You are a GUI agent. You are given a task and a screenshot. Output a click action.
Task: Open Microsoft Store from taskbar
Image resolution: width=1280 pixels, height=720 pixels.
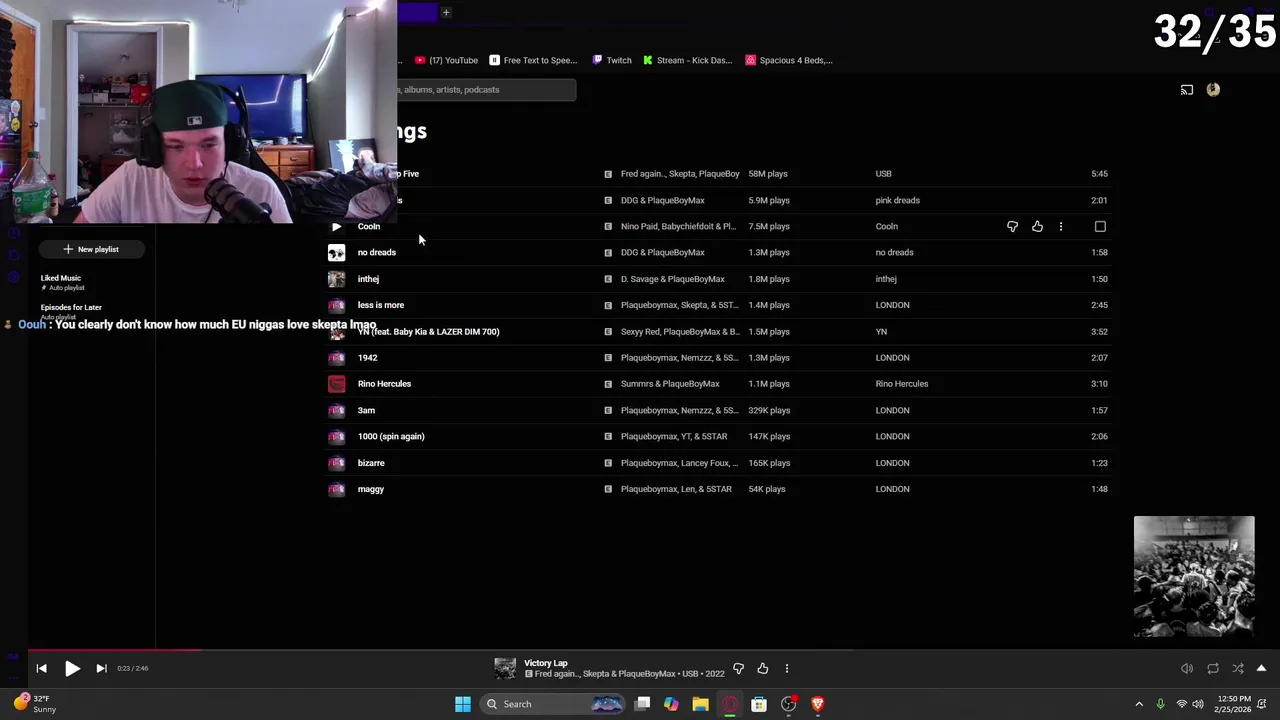click(759, 704)
